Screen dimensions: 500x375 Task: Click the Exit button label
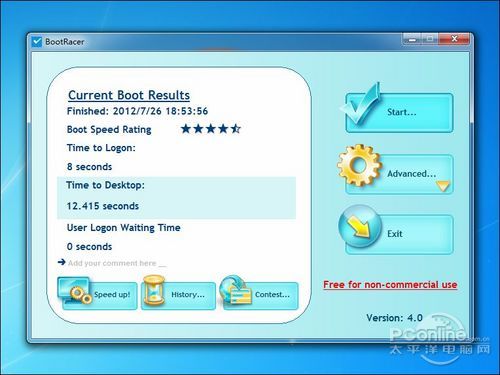point(395,234)
